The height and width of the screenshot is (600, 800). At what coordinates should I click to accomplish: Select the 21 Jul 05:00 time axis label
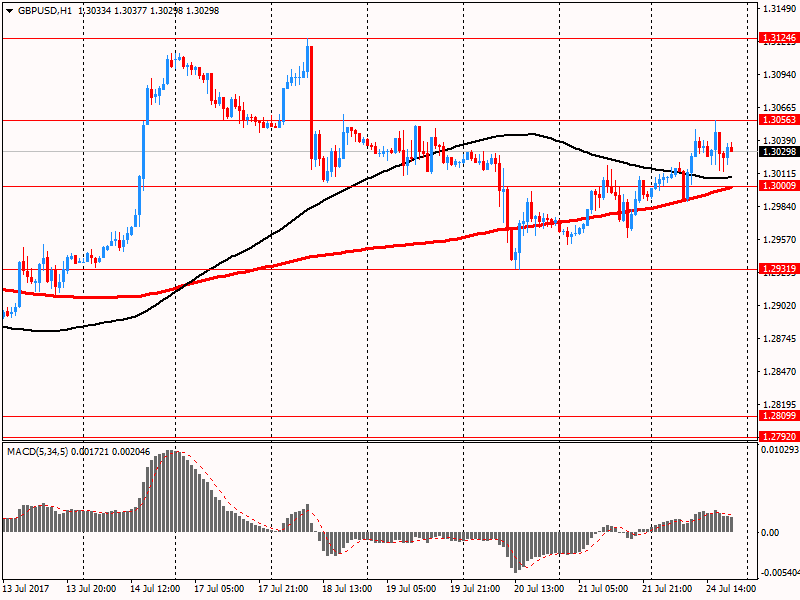click(x=603, y=589)
